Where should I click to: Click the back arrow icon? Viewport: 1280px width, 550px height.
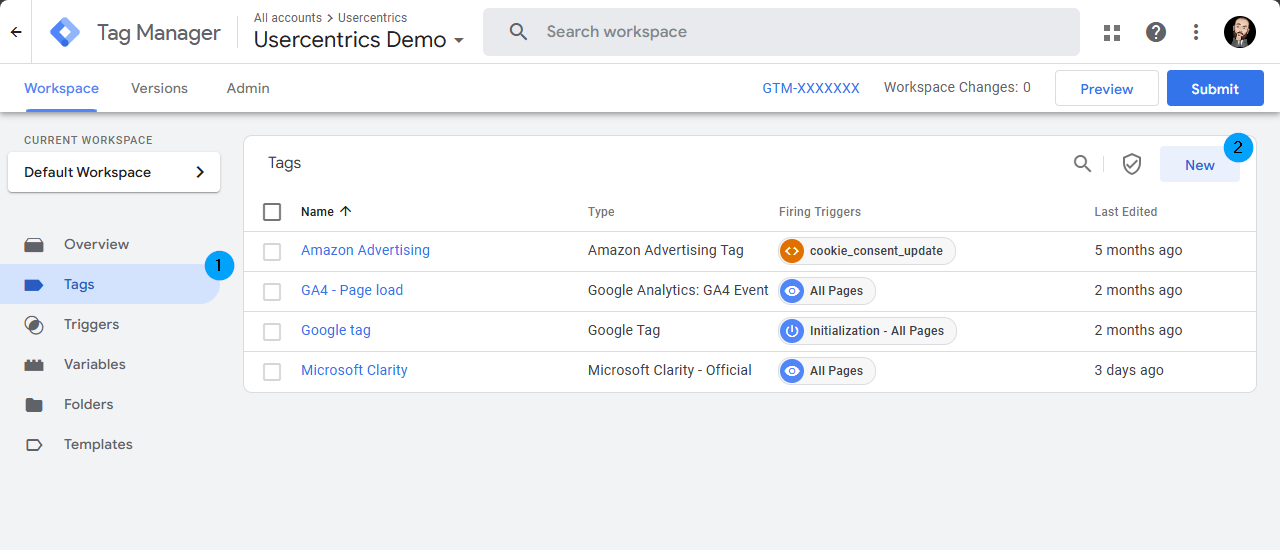pyautogui.click(x=16, y=32)
